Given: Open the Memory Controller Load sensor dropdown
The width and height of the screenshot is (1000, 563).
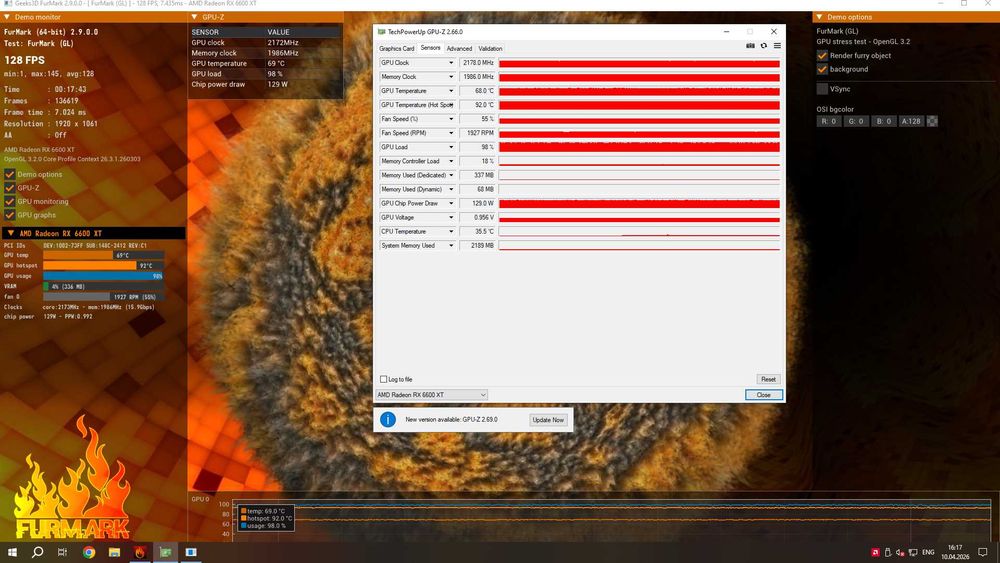Looking at the screenshot, I should [x=451, y=161].
